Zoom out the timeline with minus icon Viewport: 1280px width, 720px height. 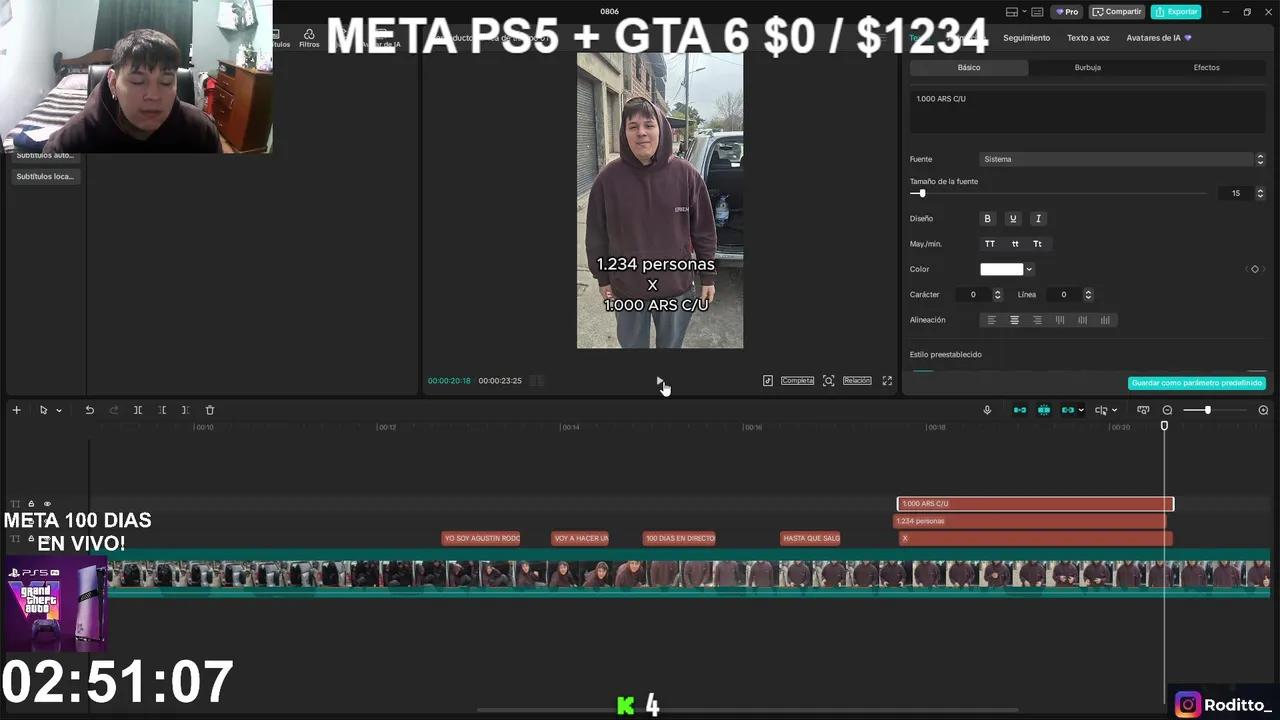click(1167, 410)
